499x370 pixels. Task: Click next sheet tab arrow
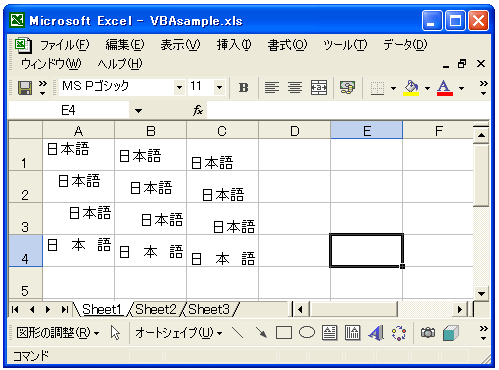click(48, 310)
